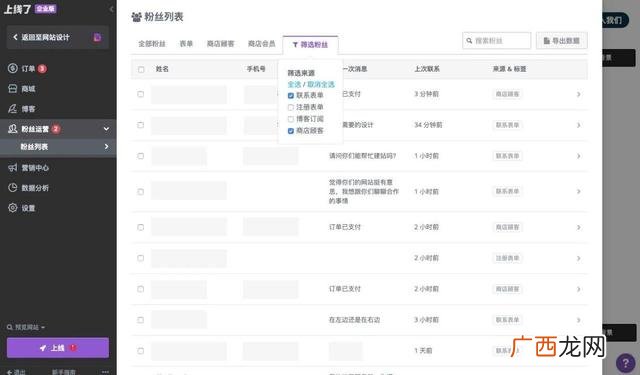
Task: Select the row contacted 3 分钟前
Action: (141, 94)
